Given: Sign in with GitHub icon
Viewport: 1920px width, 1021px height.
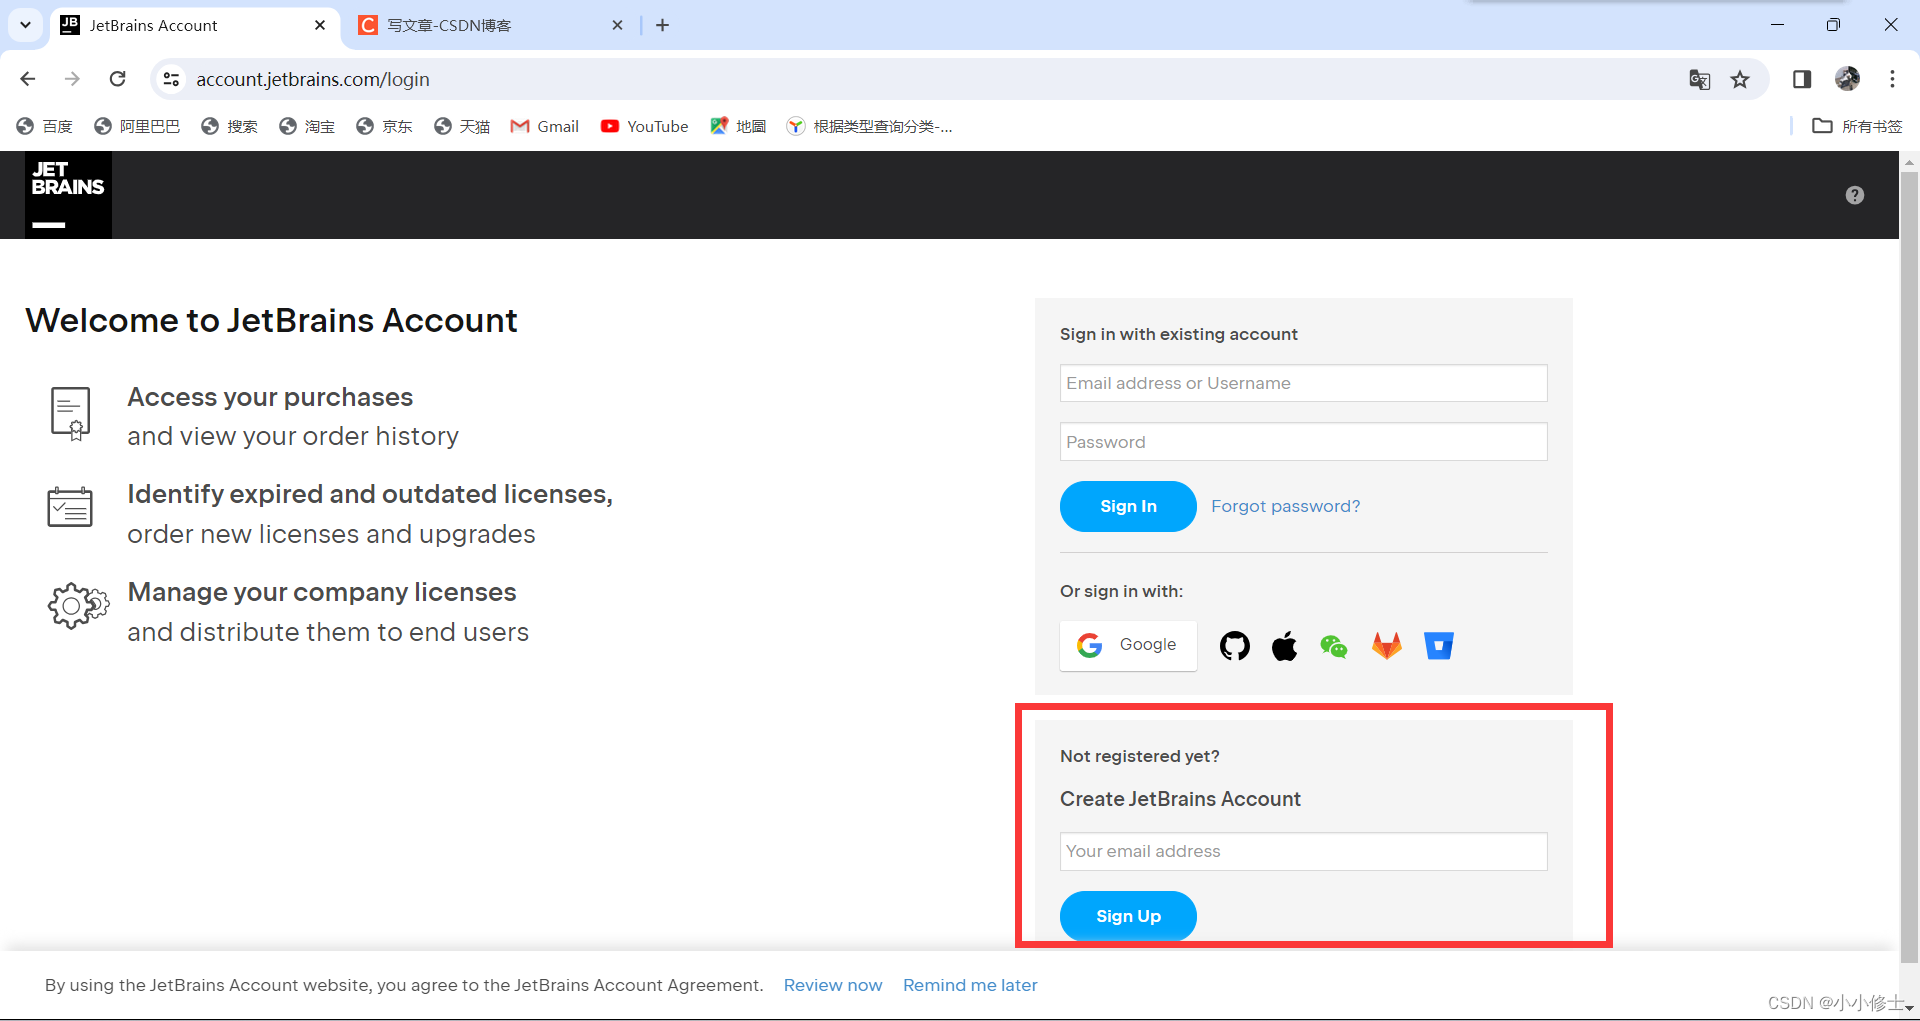Looking at the screenshot, I should (1235, 646).
